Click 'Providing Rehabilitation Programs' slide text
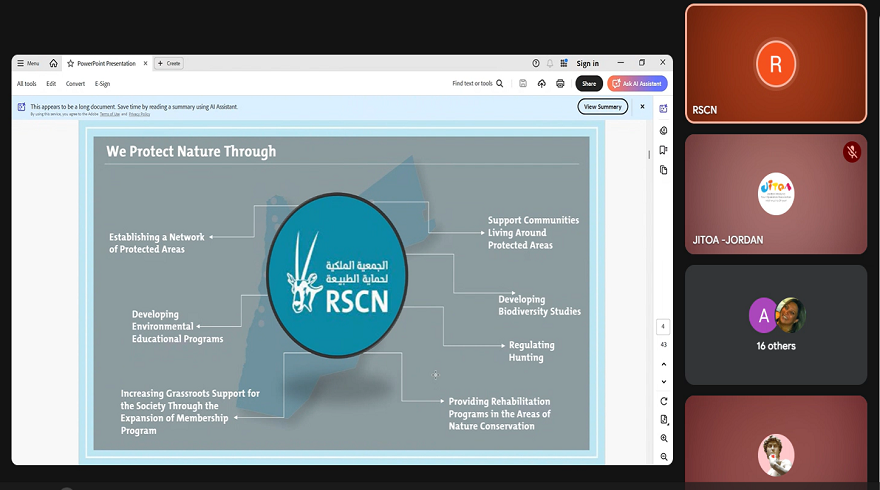Viewport: 880px width, 490px height. click(x=499, y=414)
